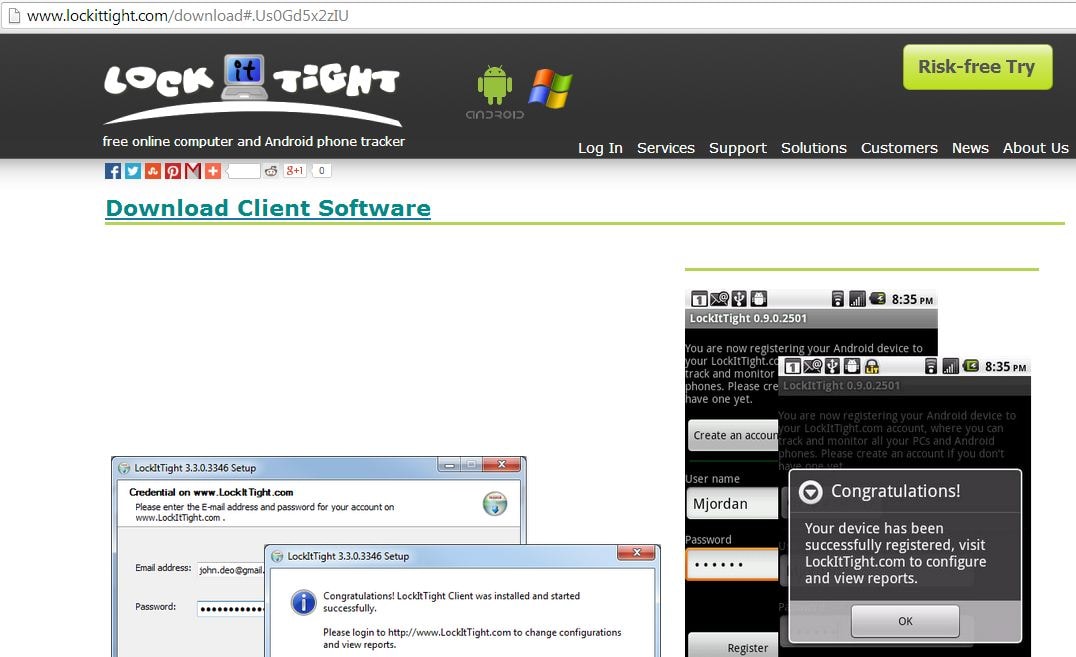The image size is (1076, 657).
Task: Open the Solutions menu item
Action: [813, 148]
